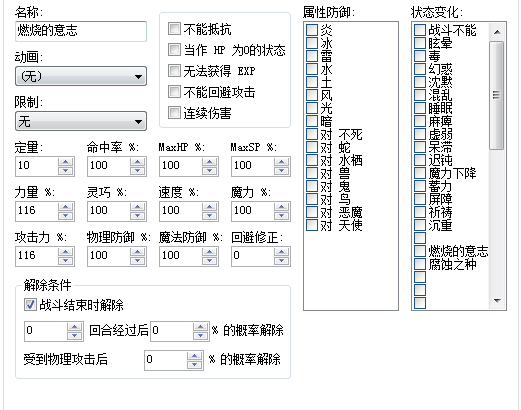Image resolution: width=521 pixels, height=410 pixels.
Task: Decrease 魔力 % with down arrow
Action: [x=281, y=215]
